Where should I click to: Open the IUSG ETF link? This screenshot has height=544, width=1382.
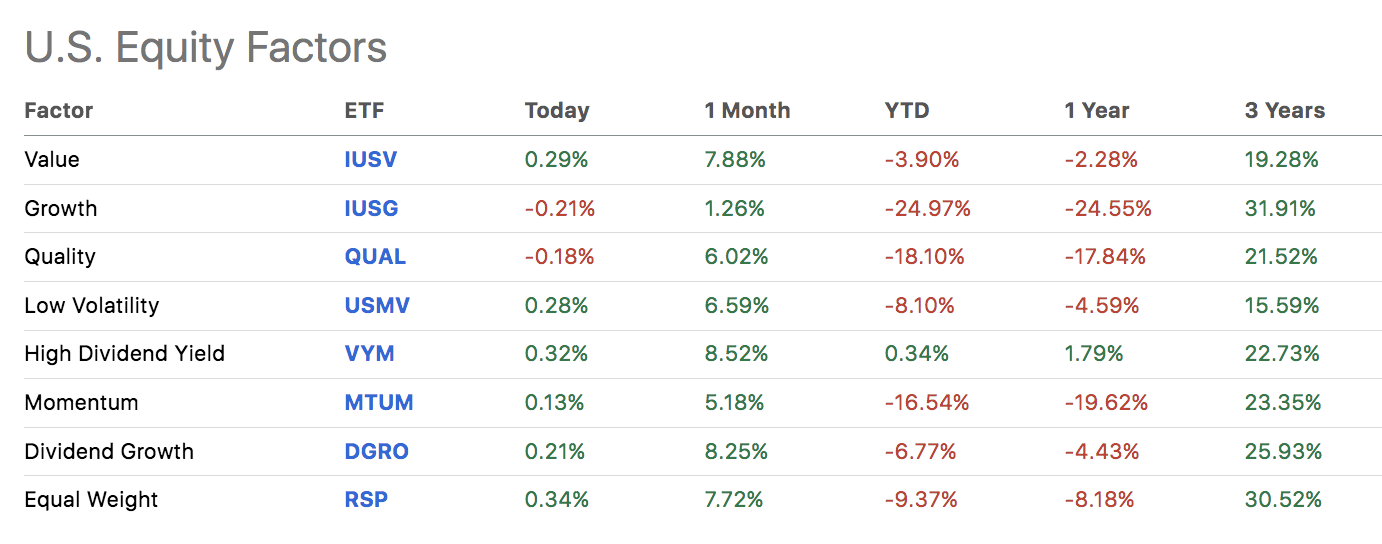pyautogui.click(x=371, y=209)
